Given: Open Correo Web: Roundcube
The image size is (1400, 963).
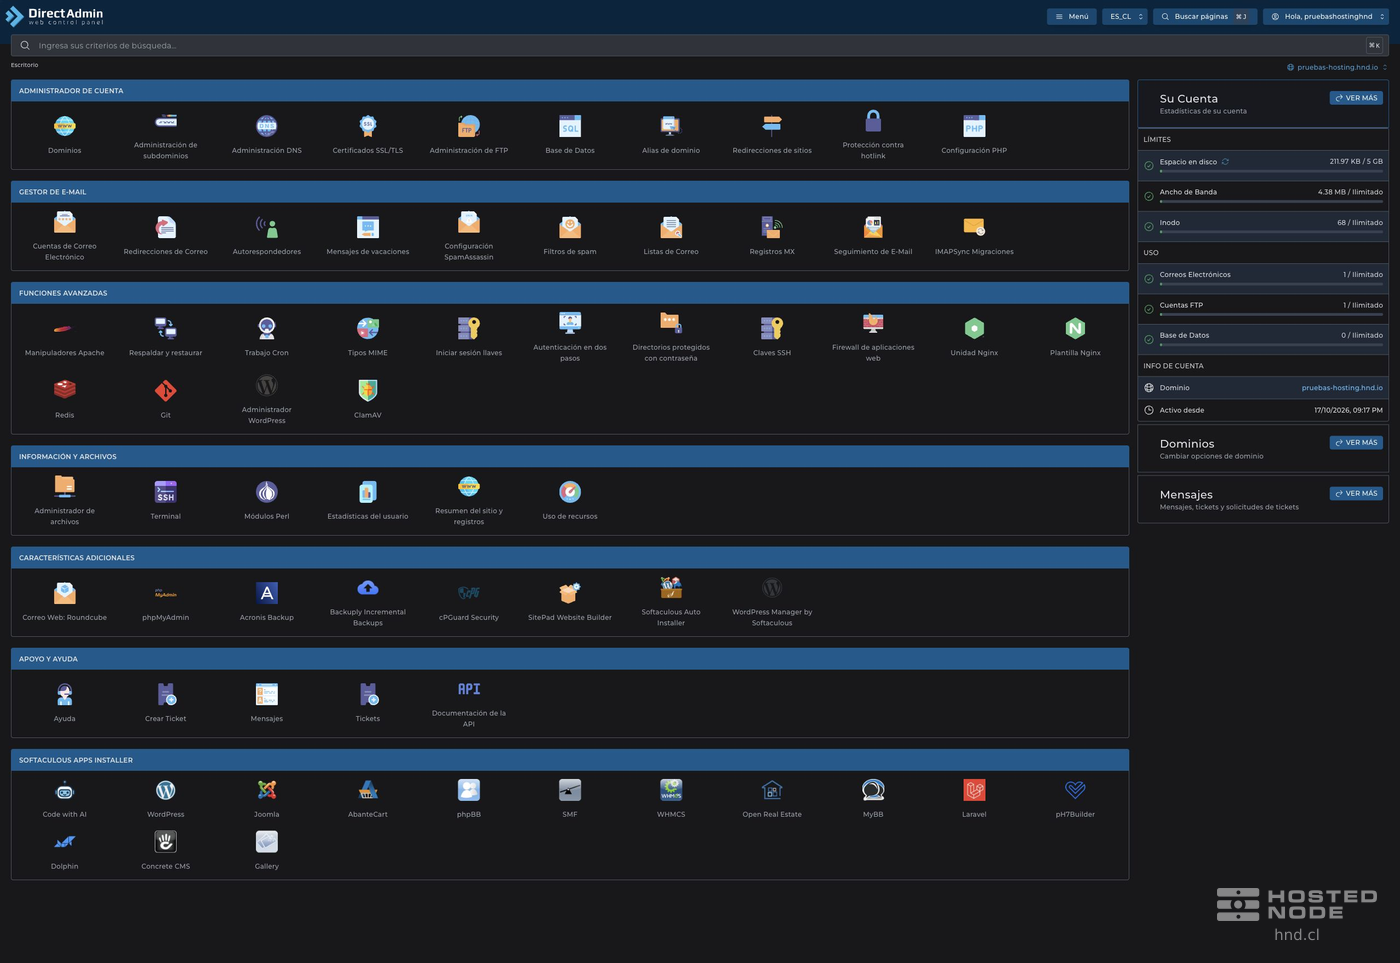Looking at the screenshot, I should (x=64, y=593).
